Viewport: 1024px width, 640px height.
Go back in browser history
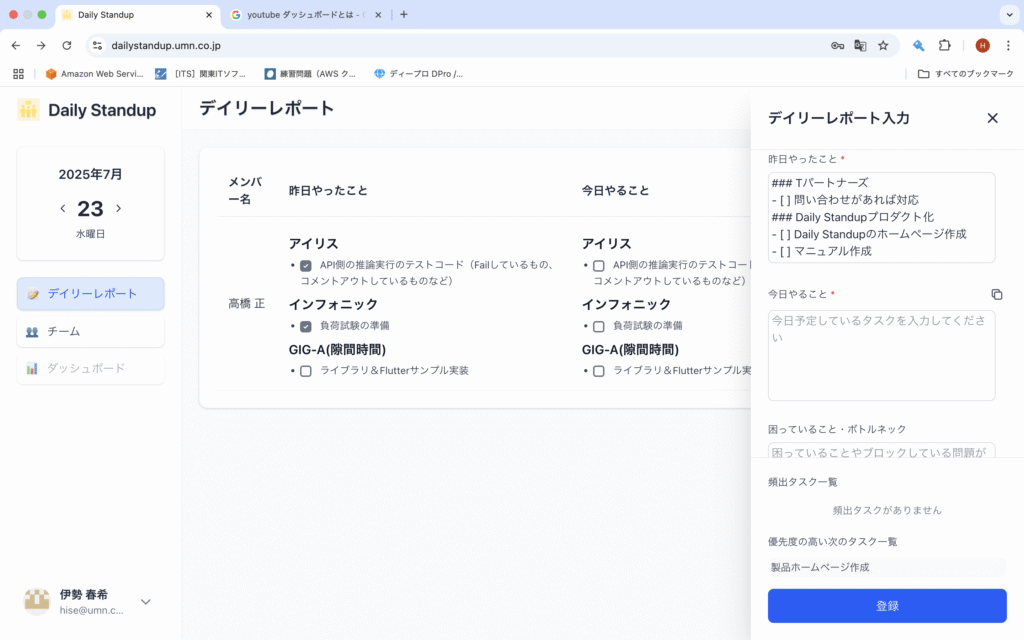[16, 45]
